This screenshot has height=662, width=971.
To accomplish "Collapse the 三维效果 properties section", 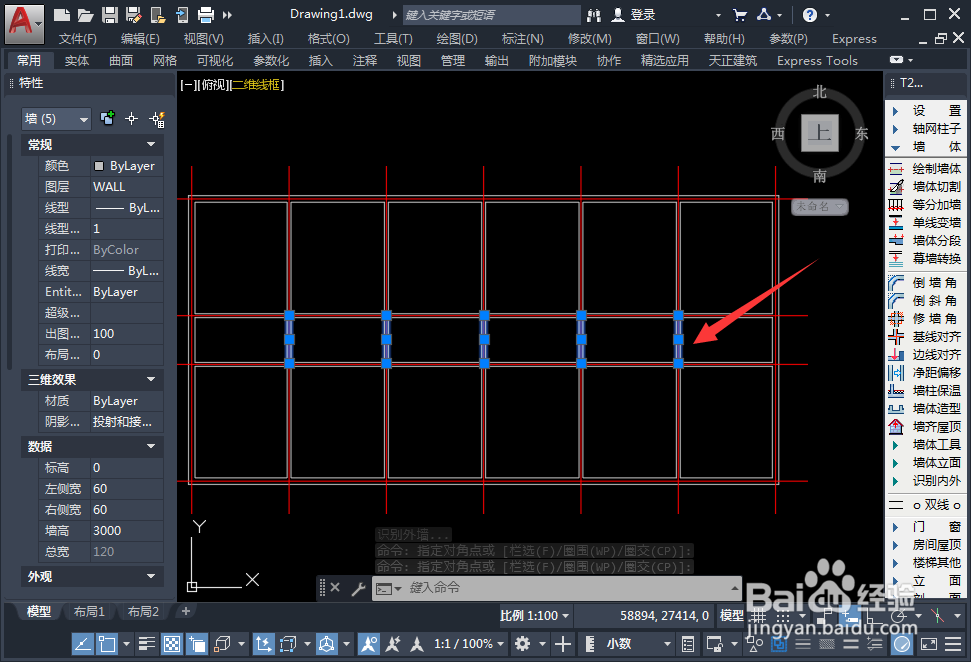I will pyautogui.click(x=151, y=379).
